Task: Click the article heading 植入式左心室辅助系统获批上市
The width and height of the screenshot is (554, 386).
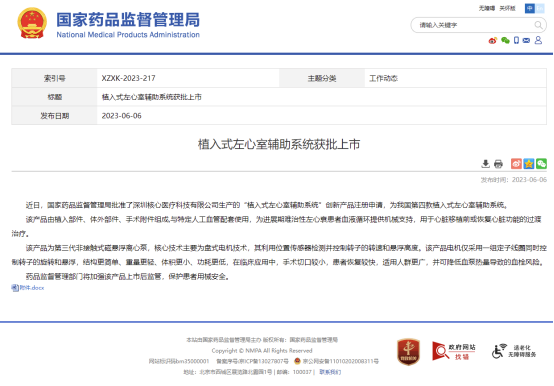Action: [279, 144]
